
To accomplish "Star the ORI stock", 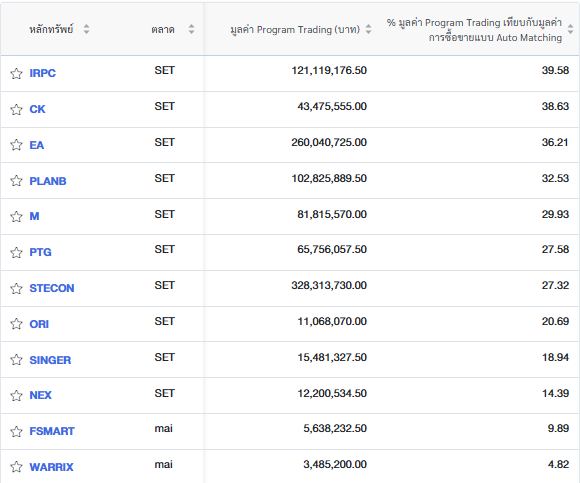I will [16, 324].
